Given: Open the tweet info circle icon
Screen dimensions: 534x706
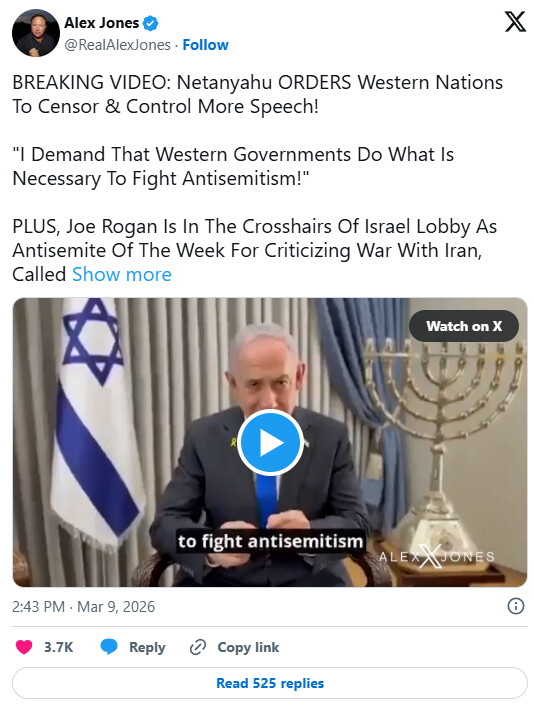Looking at the screenshot, I should pyautogui.click(x=516, y=606).
